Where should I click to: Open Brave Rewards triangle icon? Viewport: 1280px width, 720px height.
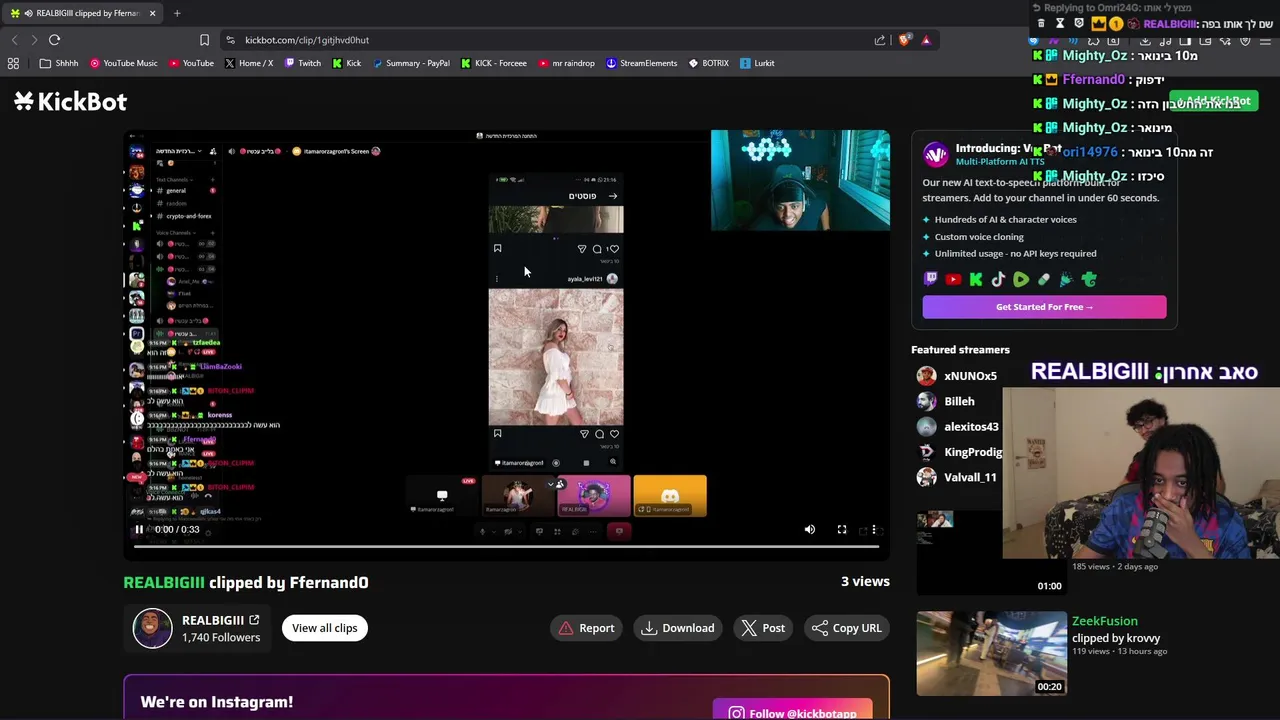pyautogui.click(x=926, y=40)
